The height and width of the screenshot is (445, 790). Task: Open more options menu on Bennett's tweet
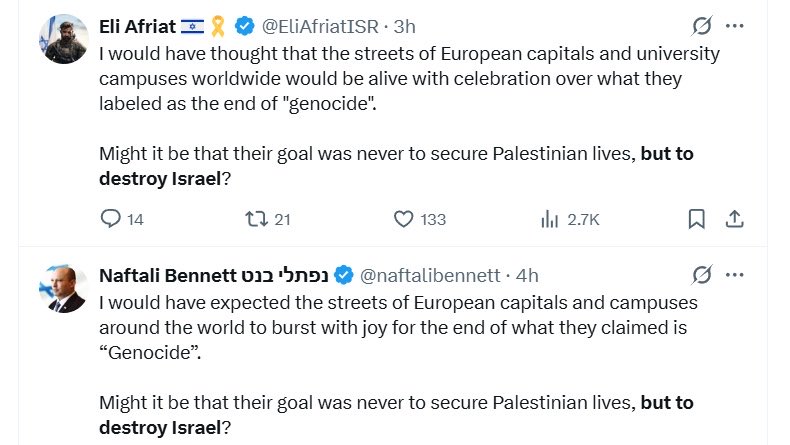(x=735, y=275)
